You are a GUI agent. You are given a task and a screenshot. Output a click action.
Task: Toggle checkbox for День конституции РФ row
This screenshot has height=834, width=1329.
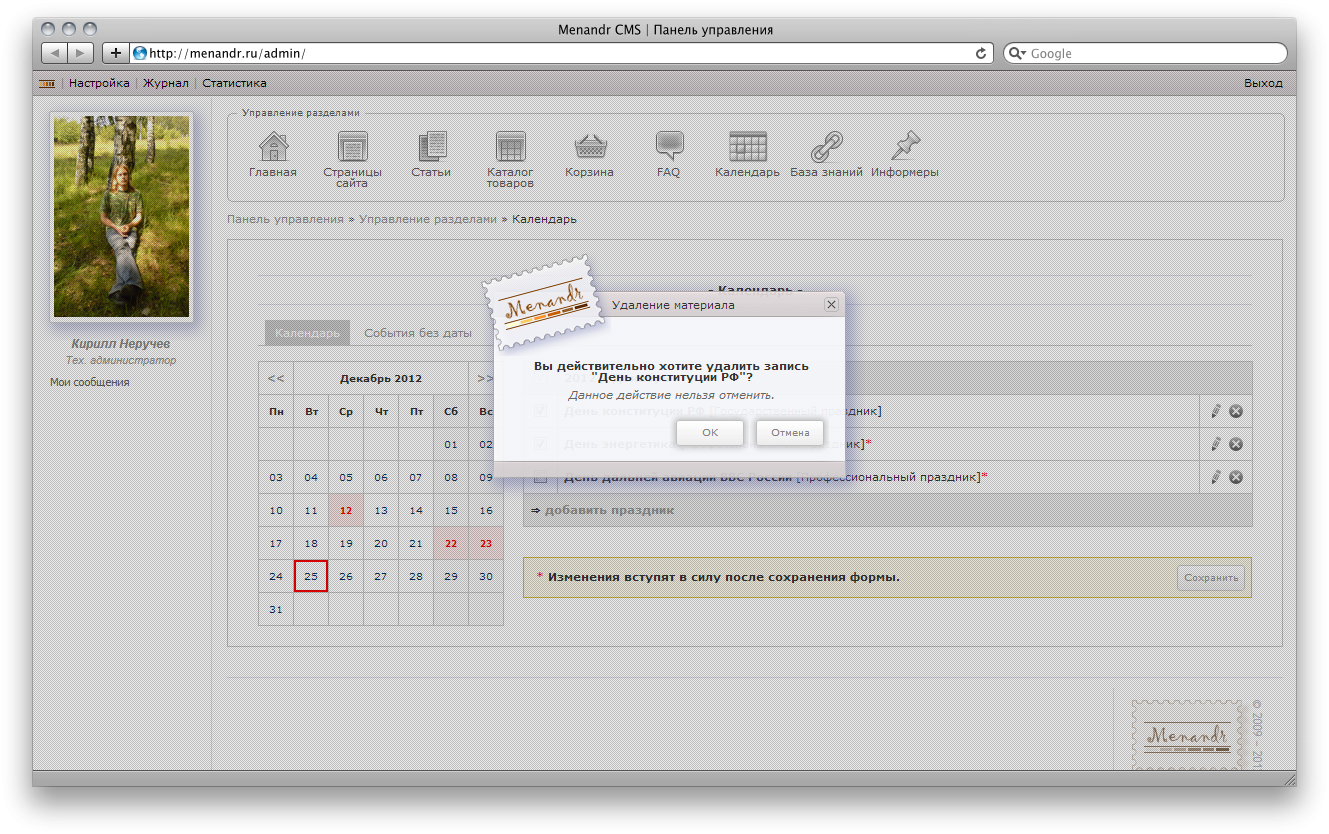[540, 411]
